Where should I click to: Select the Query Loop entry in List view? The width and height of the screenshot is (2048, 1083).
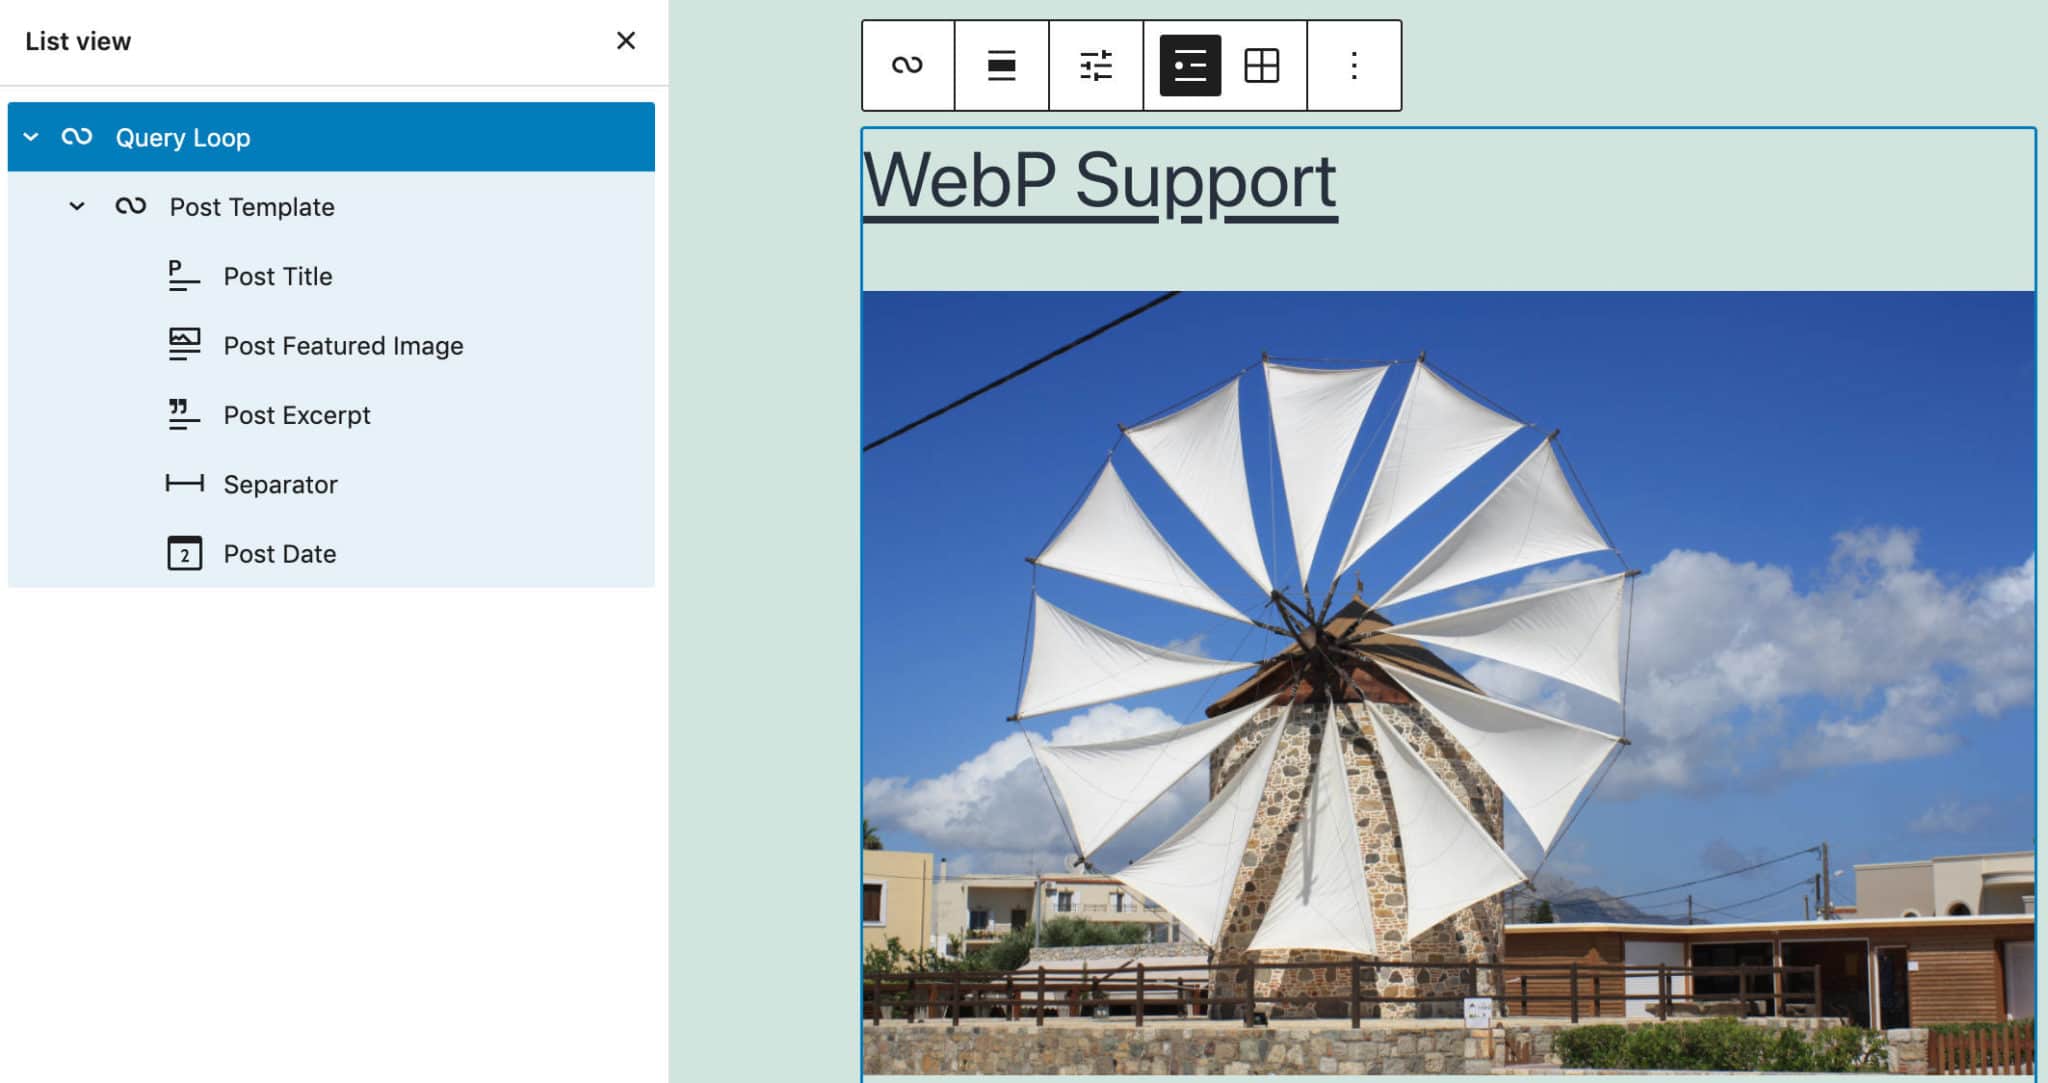pos(184,137)
